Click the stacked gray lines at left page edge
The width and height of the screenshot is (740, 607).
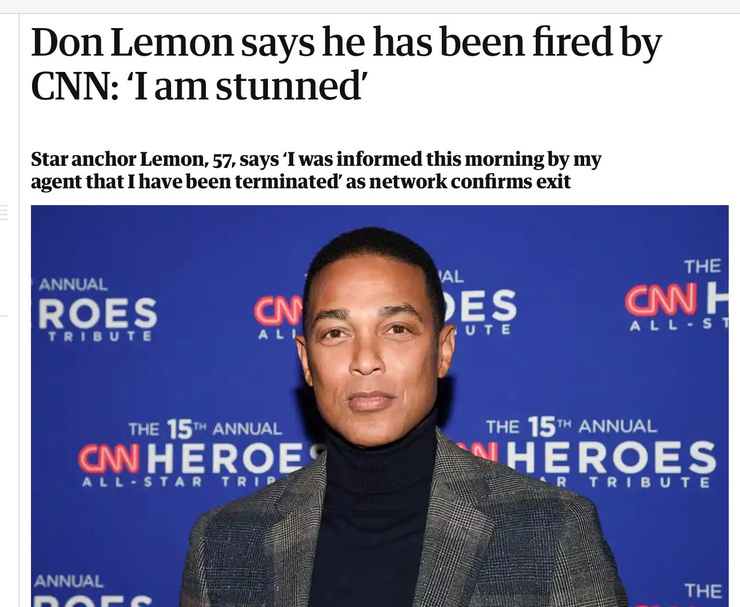click(4, 212)
